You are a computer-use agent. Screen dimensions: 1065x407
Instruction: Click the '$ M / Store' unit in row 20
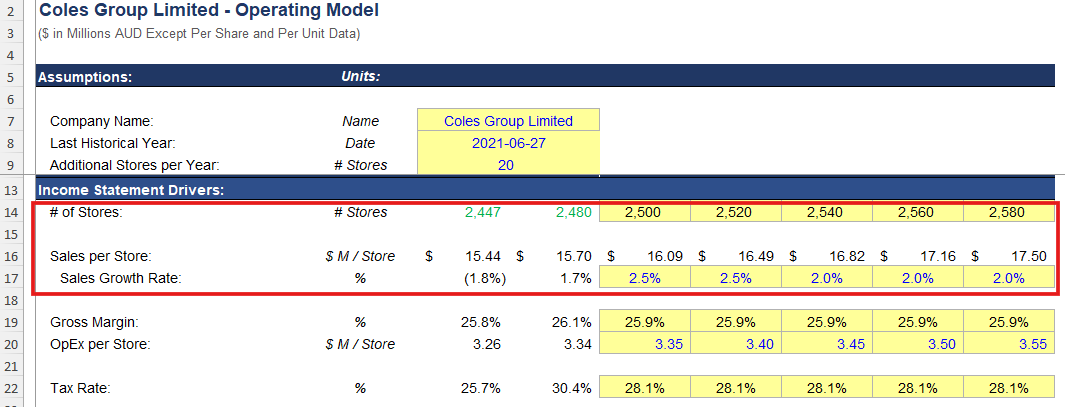click(360, 344)
